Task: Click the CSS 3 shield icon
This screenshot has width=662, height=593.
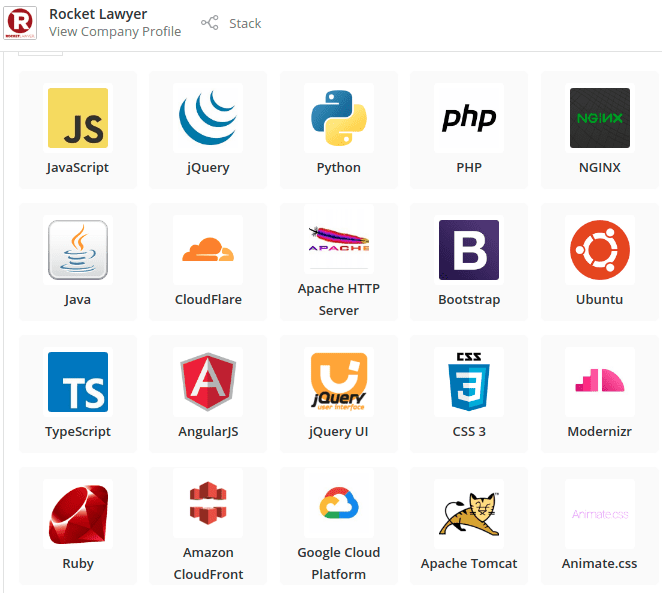Action: [x=469, y=382]
